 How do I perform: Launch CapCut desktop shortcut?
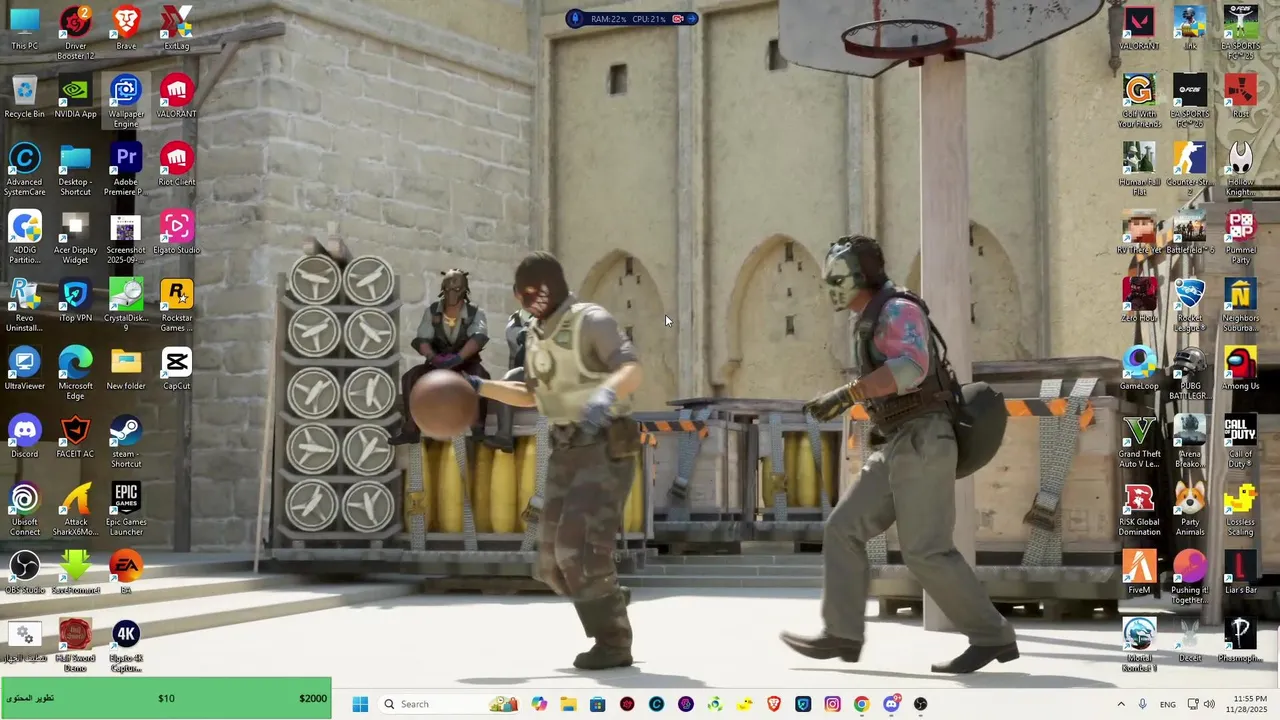click(177, 368)
